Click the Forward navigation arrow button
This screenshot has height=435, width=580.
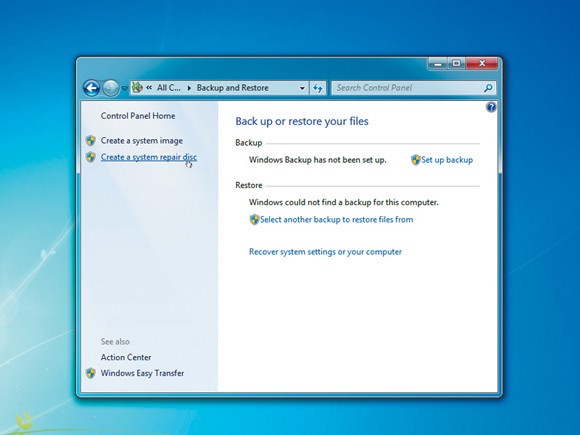(110, 88)
